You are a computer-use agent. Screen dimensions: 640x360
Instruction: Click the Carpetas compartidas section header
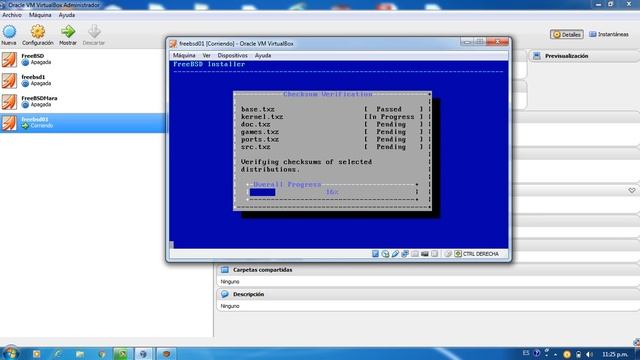(428, 270)
